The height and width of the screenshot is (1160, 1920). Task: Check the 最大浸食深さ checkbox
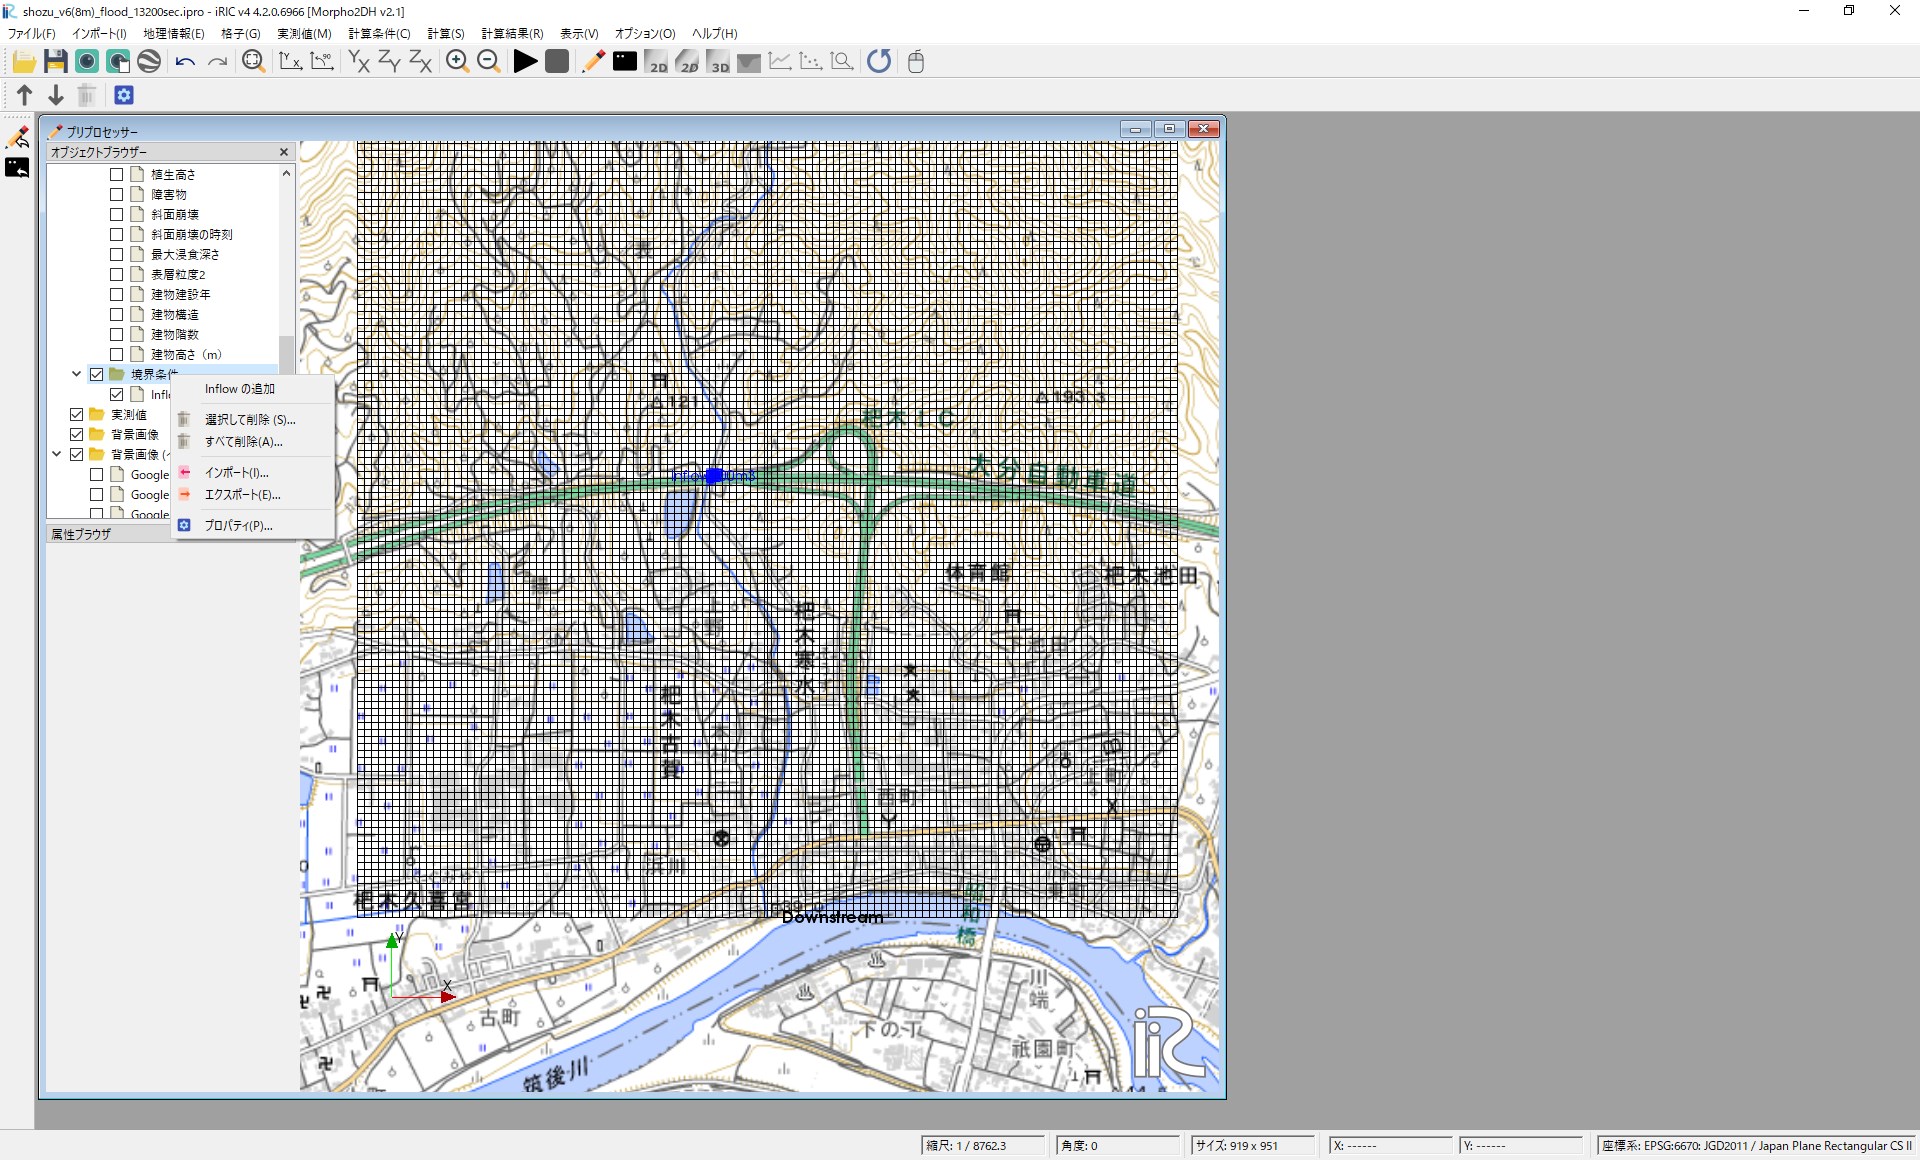pos(117,255)
